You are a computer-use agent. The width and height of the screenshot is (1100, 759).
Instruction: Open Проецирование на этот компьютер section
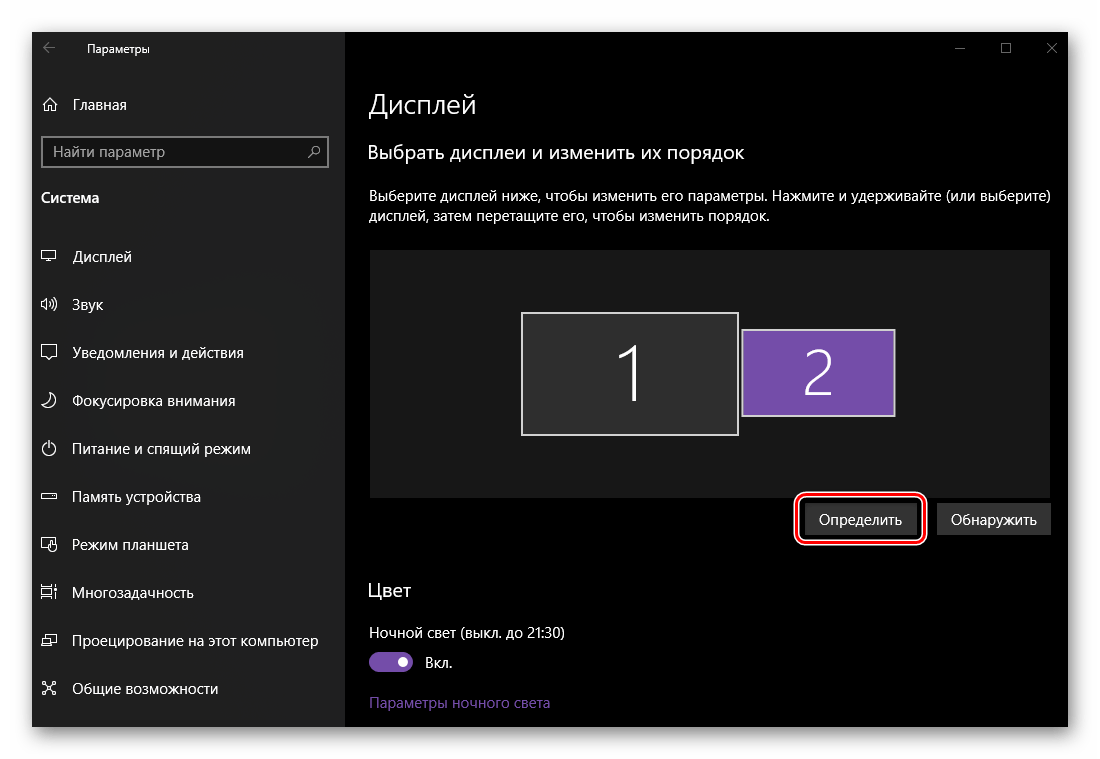pos(194,641)
